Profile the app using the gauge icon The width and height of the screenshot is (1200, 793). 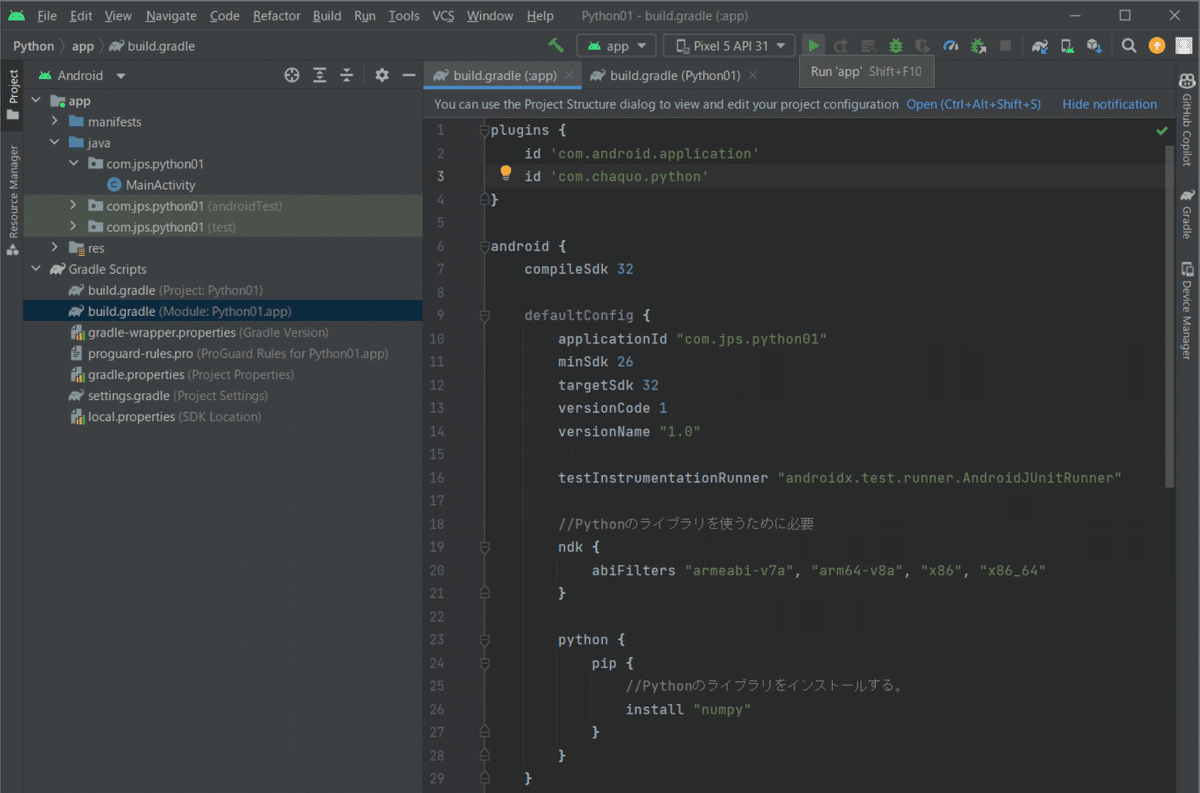click(950, 45)
